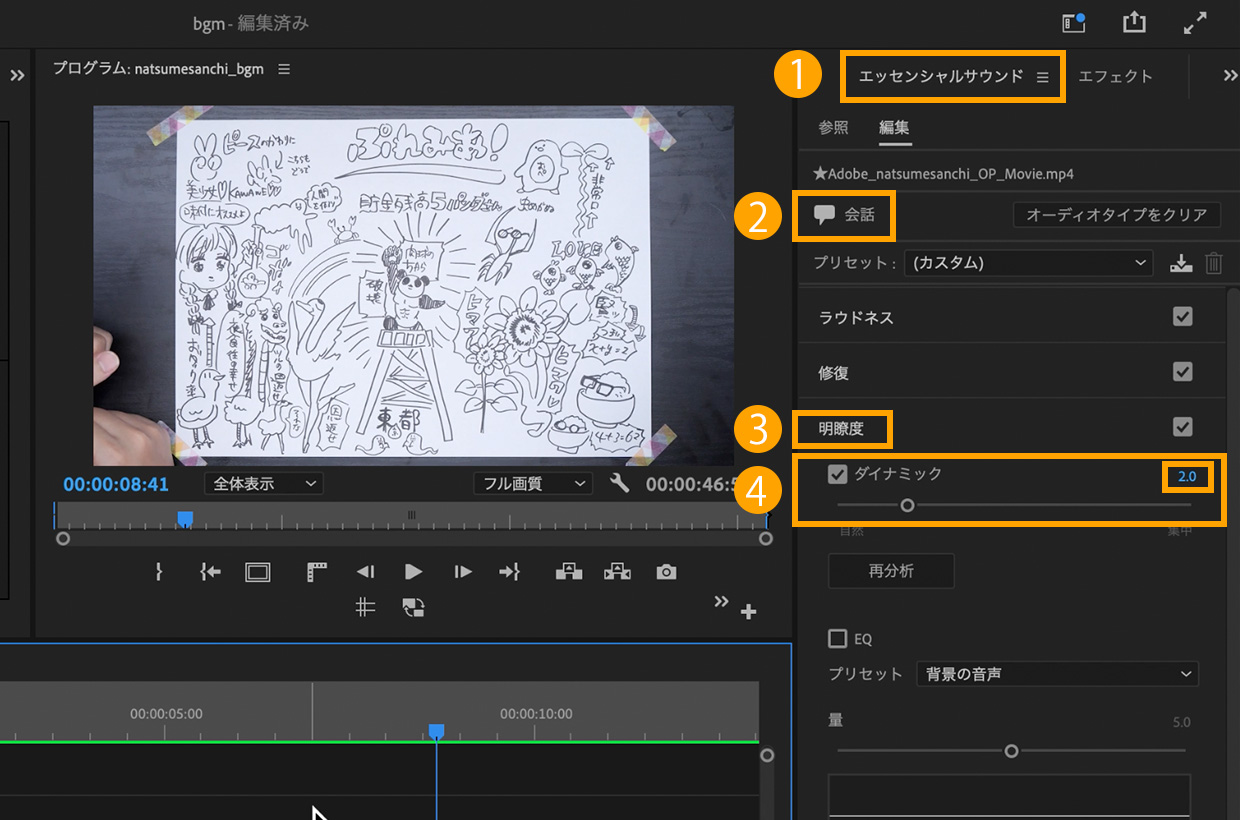Enable the EQ checkbox
This screenshot has width=1240, height=820.
coord(837,638)
